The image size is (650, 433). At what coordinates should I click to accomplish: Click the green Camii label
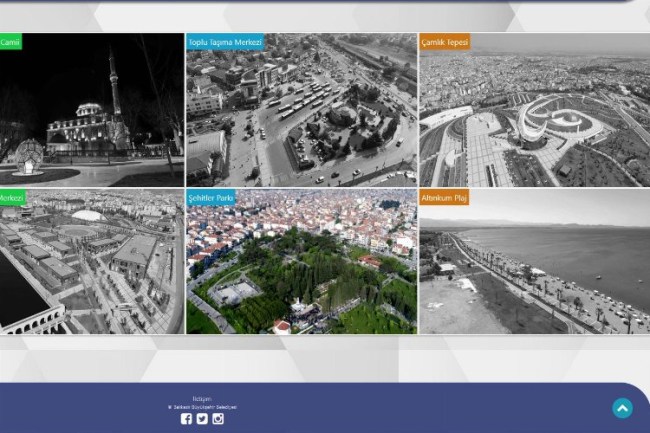coord(10,42)
